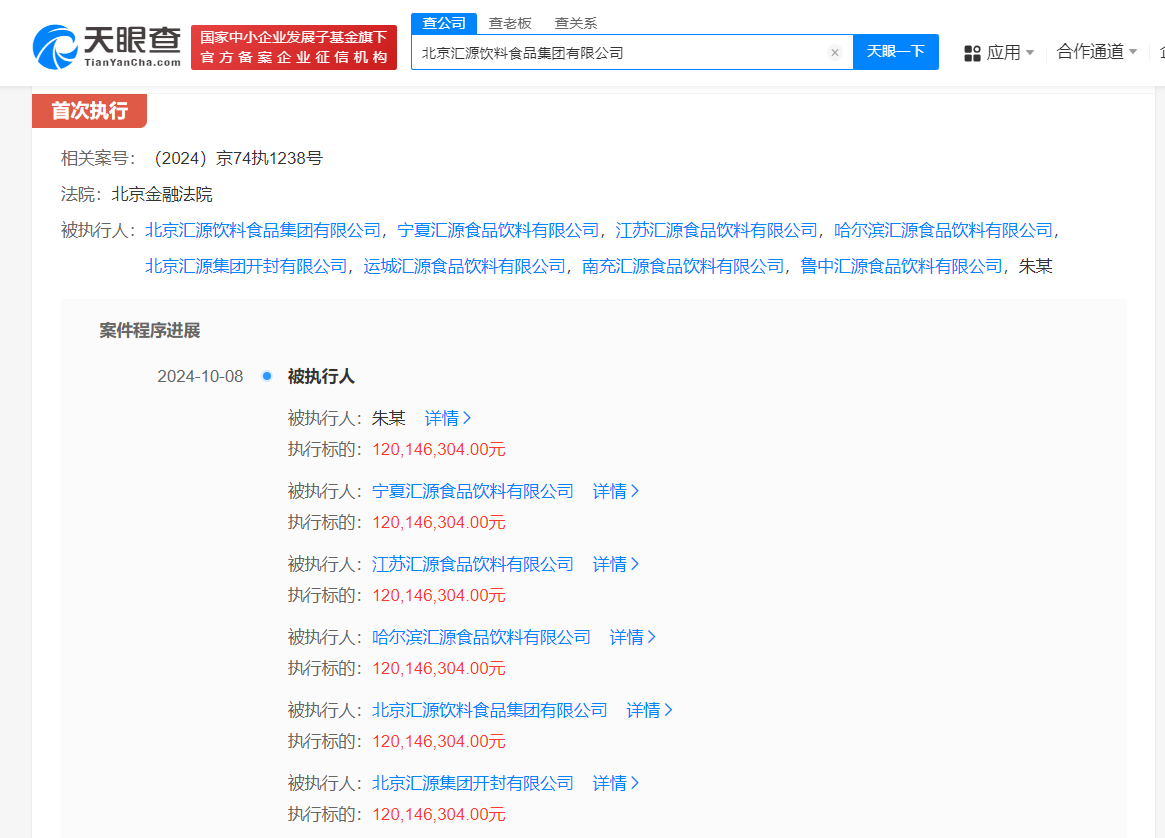This screenshot has width=1165, height=838.
Task: Select 朱某's amount 120,146,304.00元
Action: pyautogui.click(x=438, y=449)
